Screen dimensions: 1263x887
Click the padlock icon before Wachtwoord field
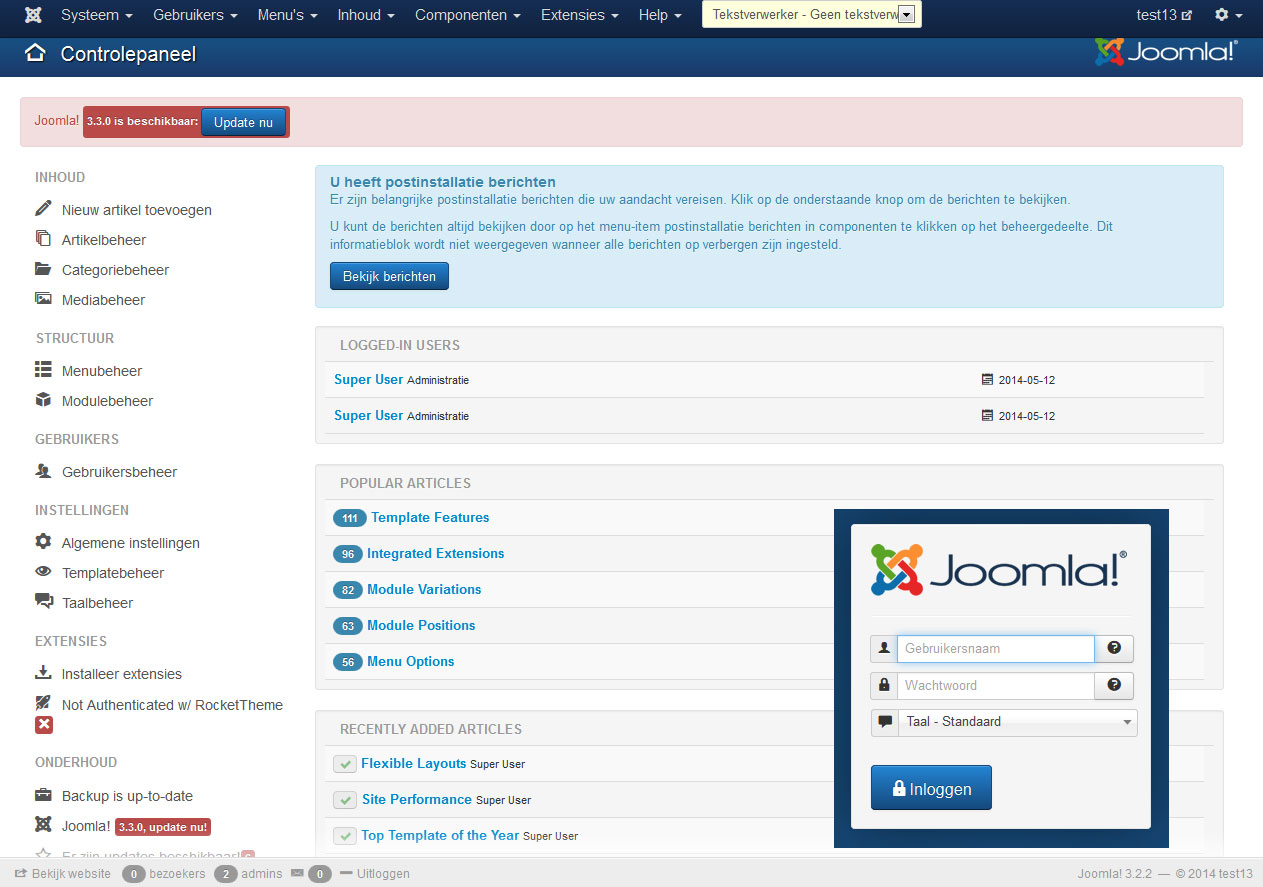pos(884,685)
